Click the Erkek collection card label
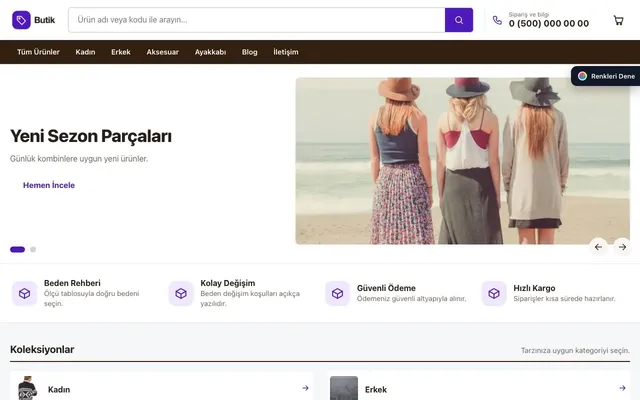The width and height of the screenshot is (640, 400). pos(376,389)
